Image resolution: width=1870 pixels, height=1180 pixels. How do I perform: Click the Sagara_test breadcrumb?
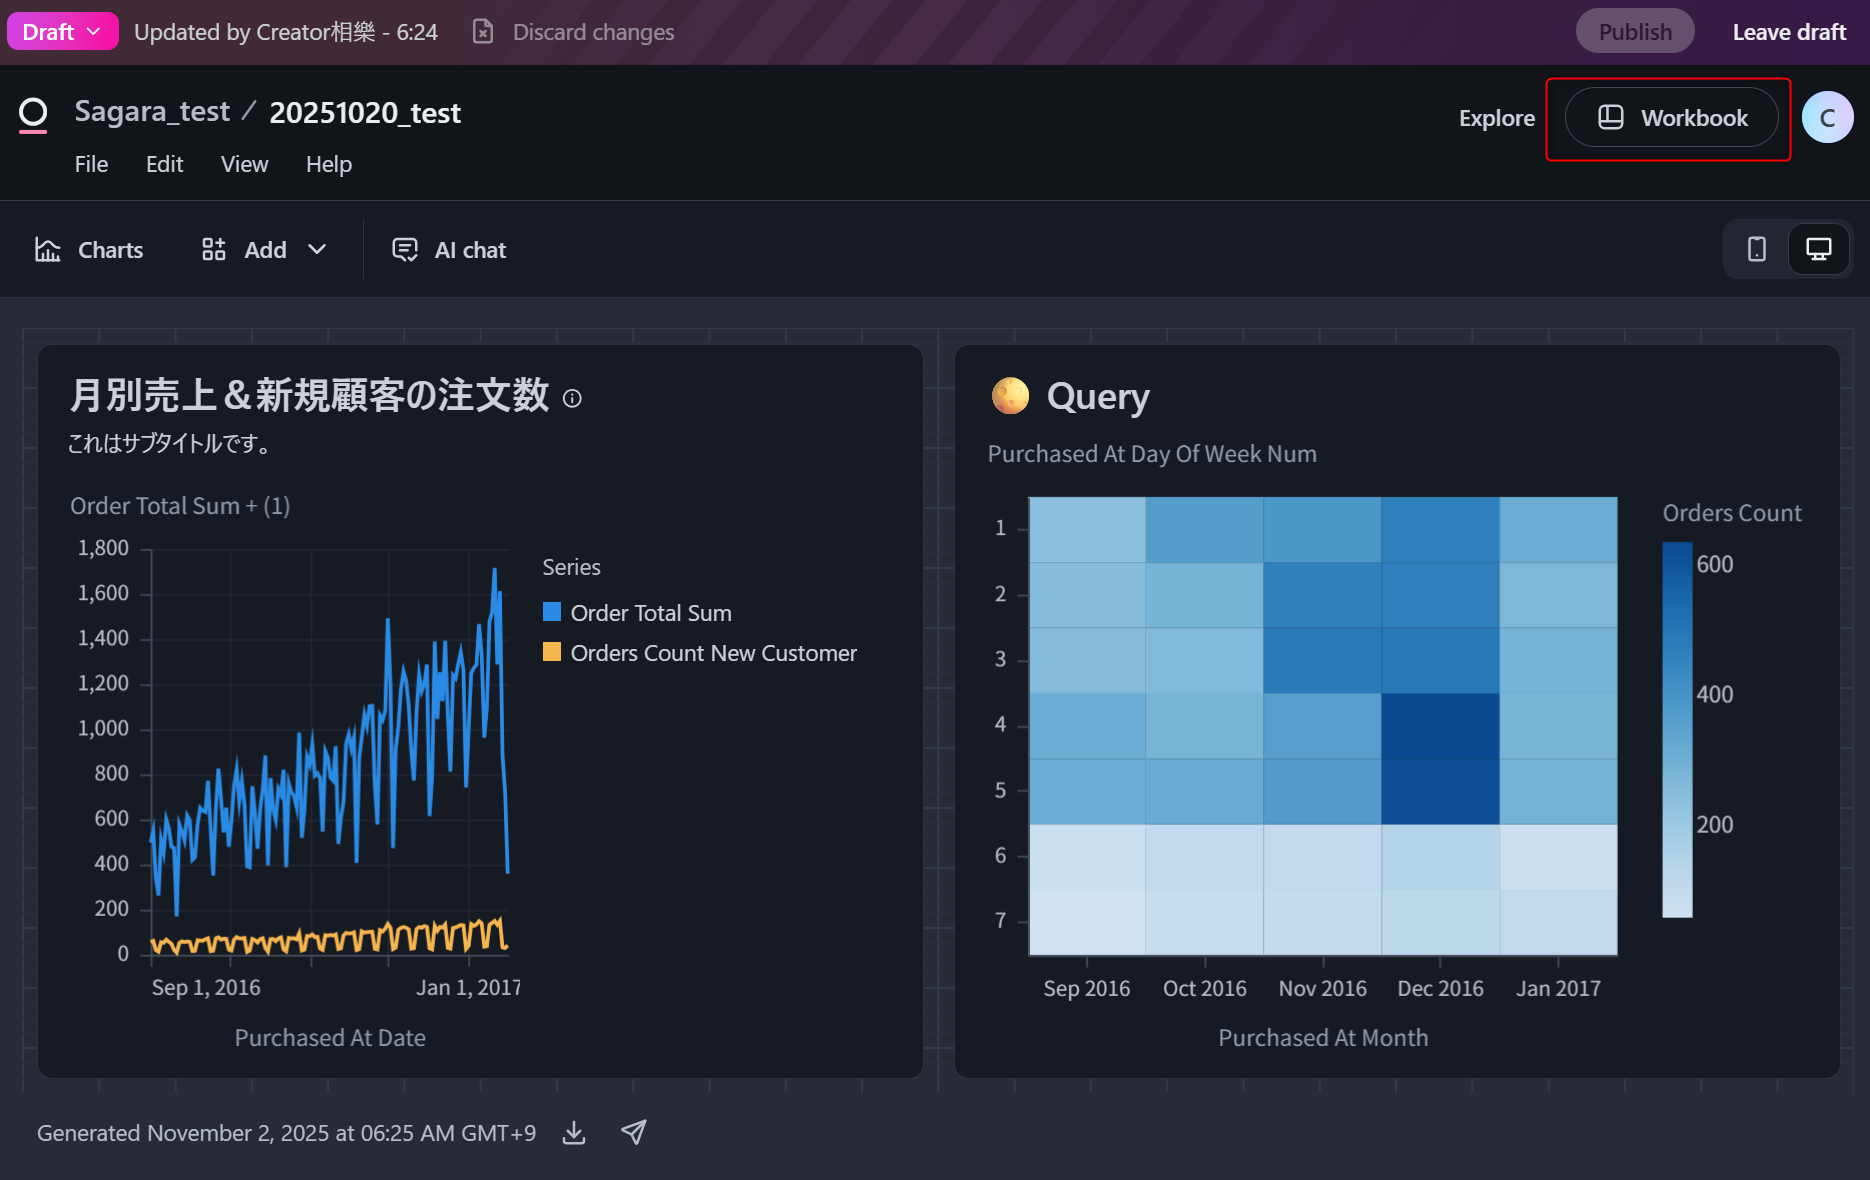pyautogui.click(x=152, y=112)
